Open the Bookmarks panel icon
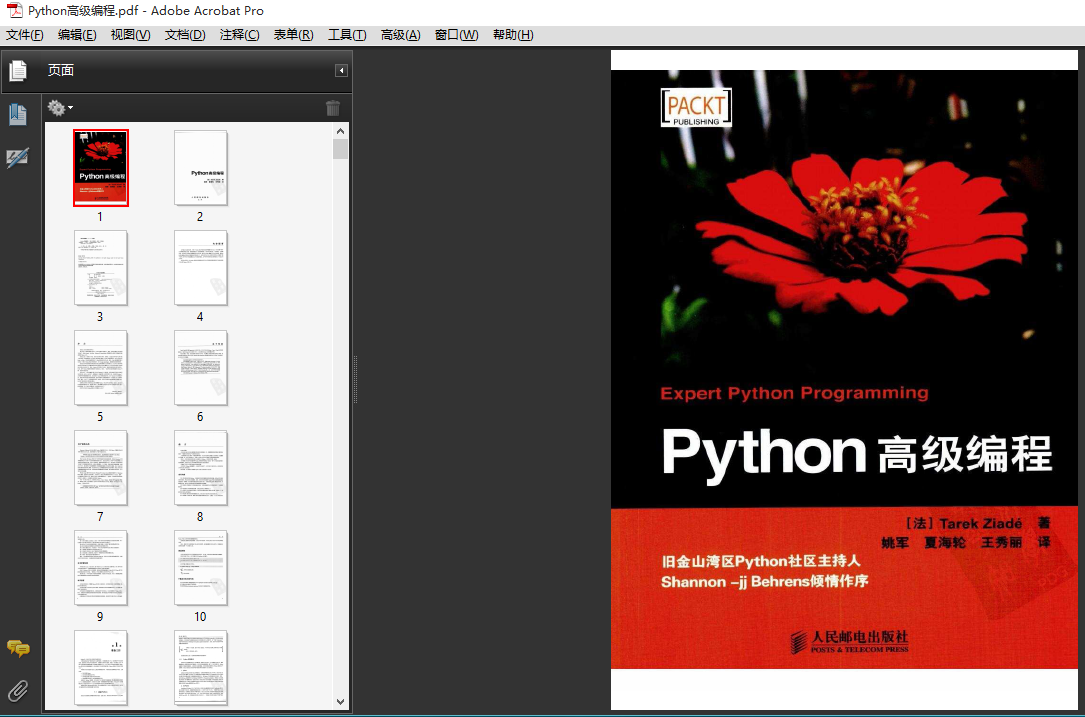This screenshot has height=717, width=1085. click(x=17, y=115)
